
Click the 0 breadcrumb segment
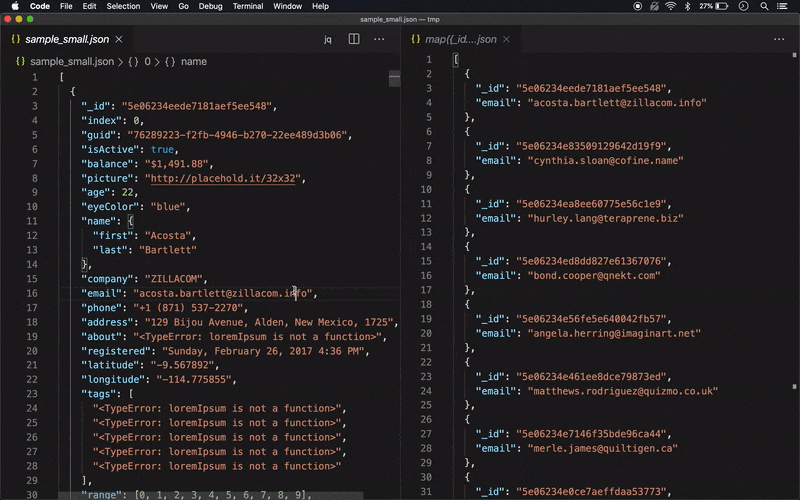(147, 61)
